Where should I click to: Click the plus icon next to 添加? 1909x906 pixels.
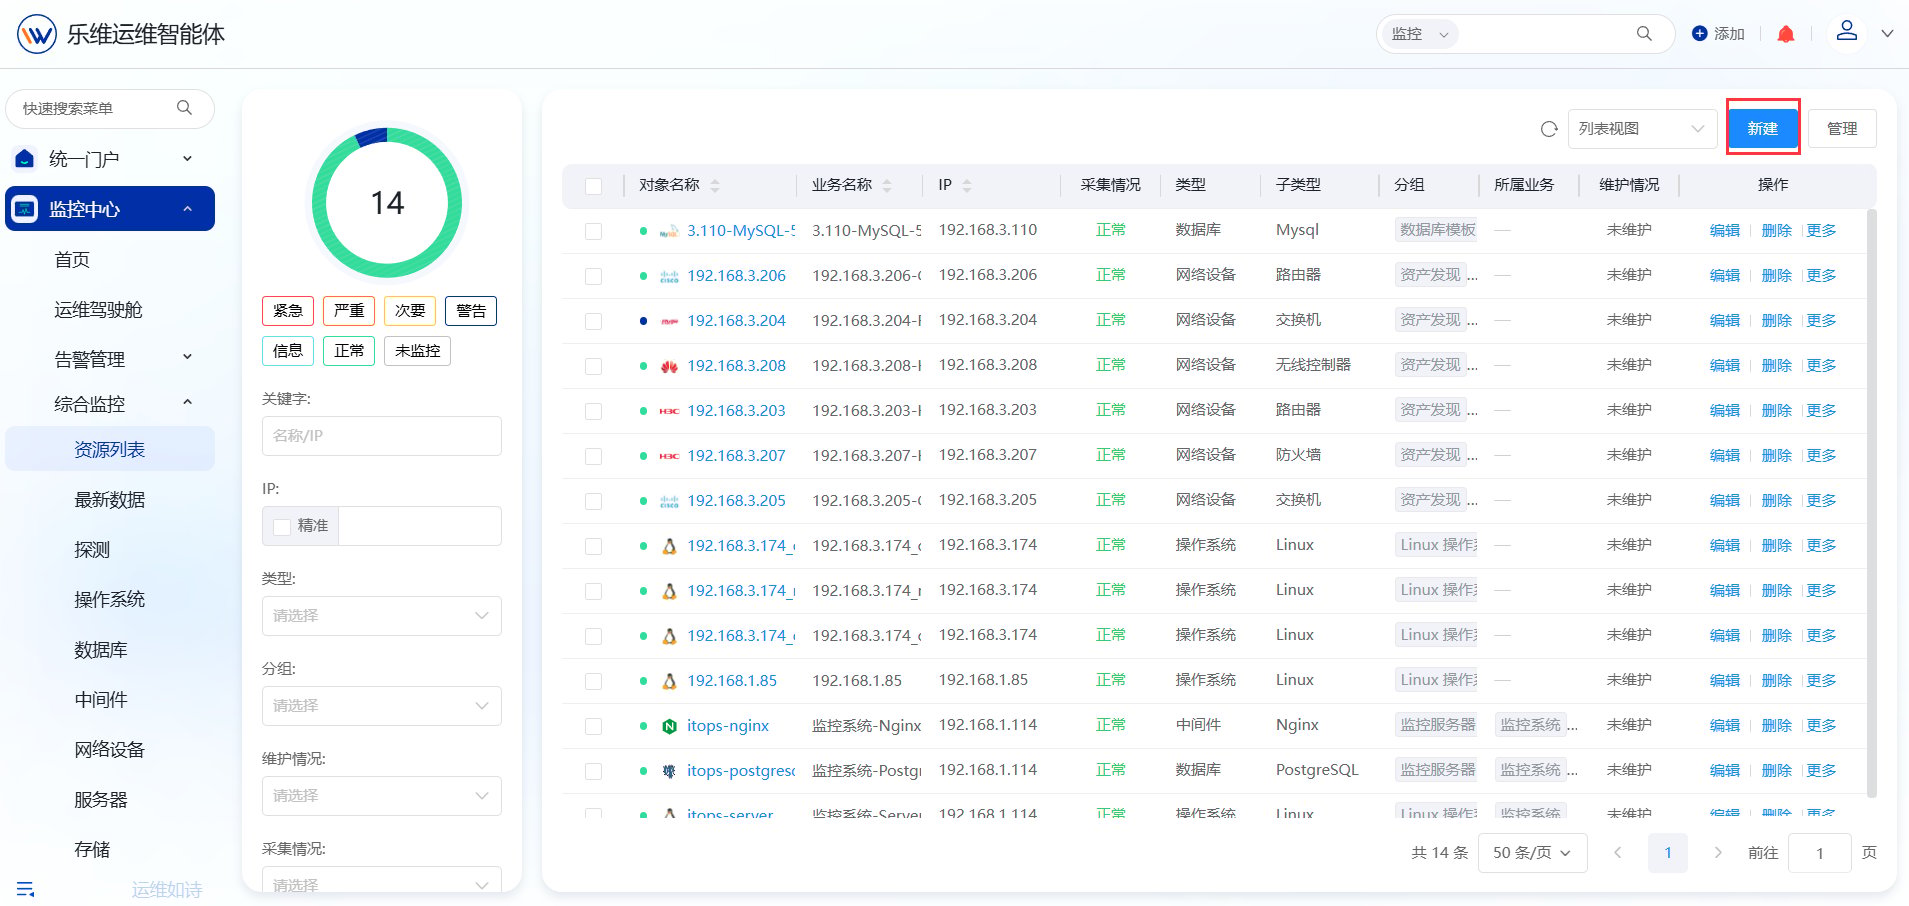[x=1699, y=34]
